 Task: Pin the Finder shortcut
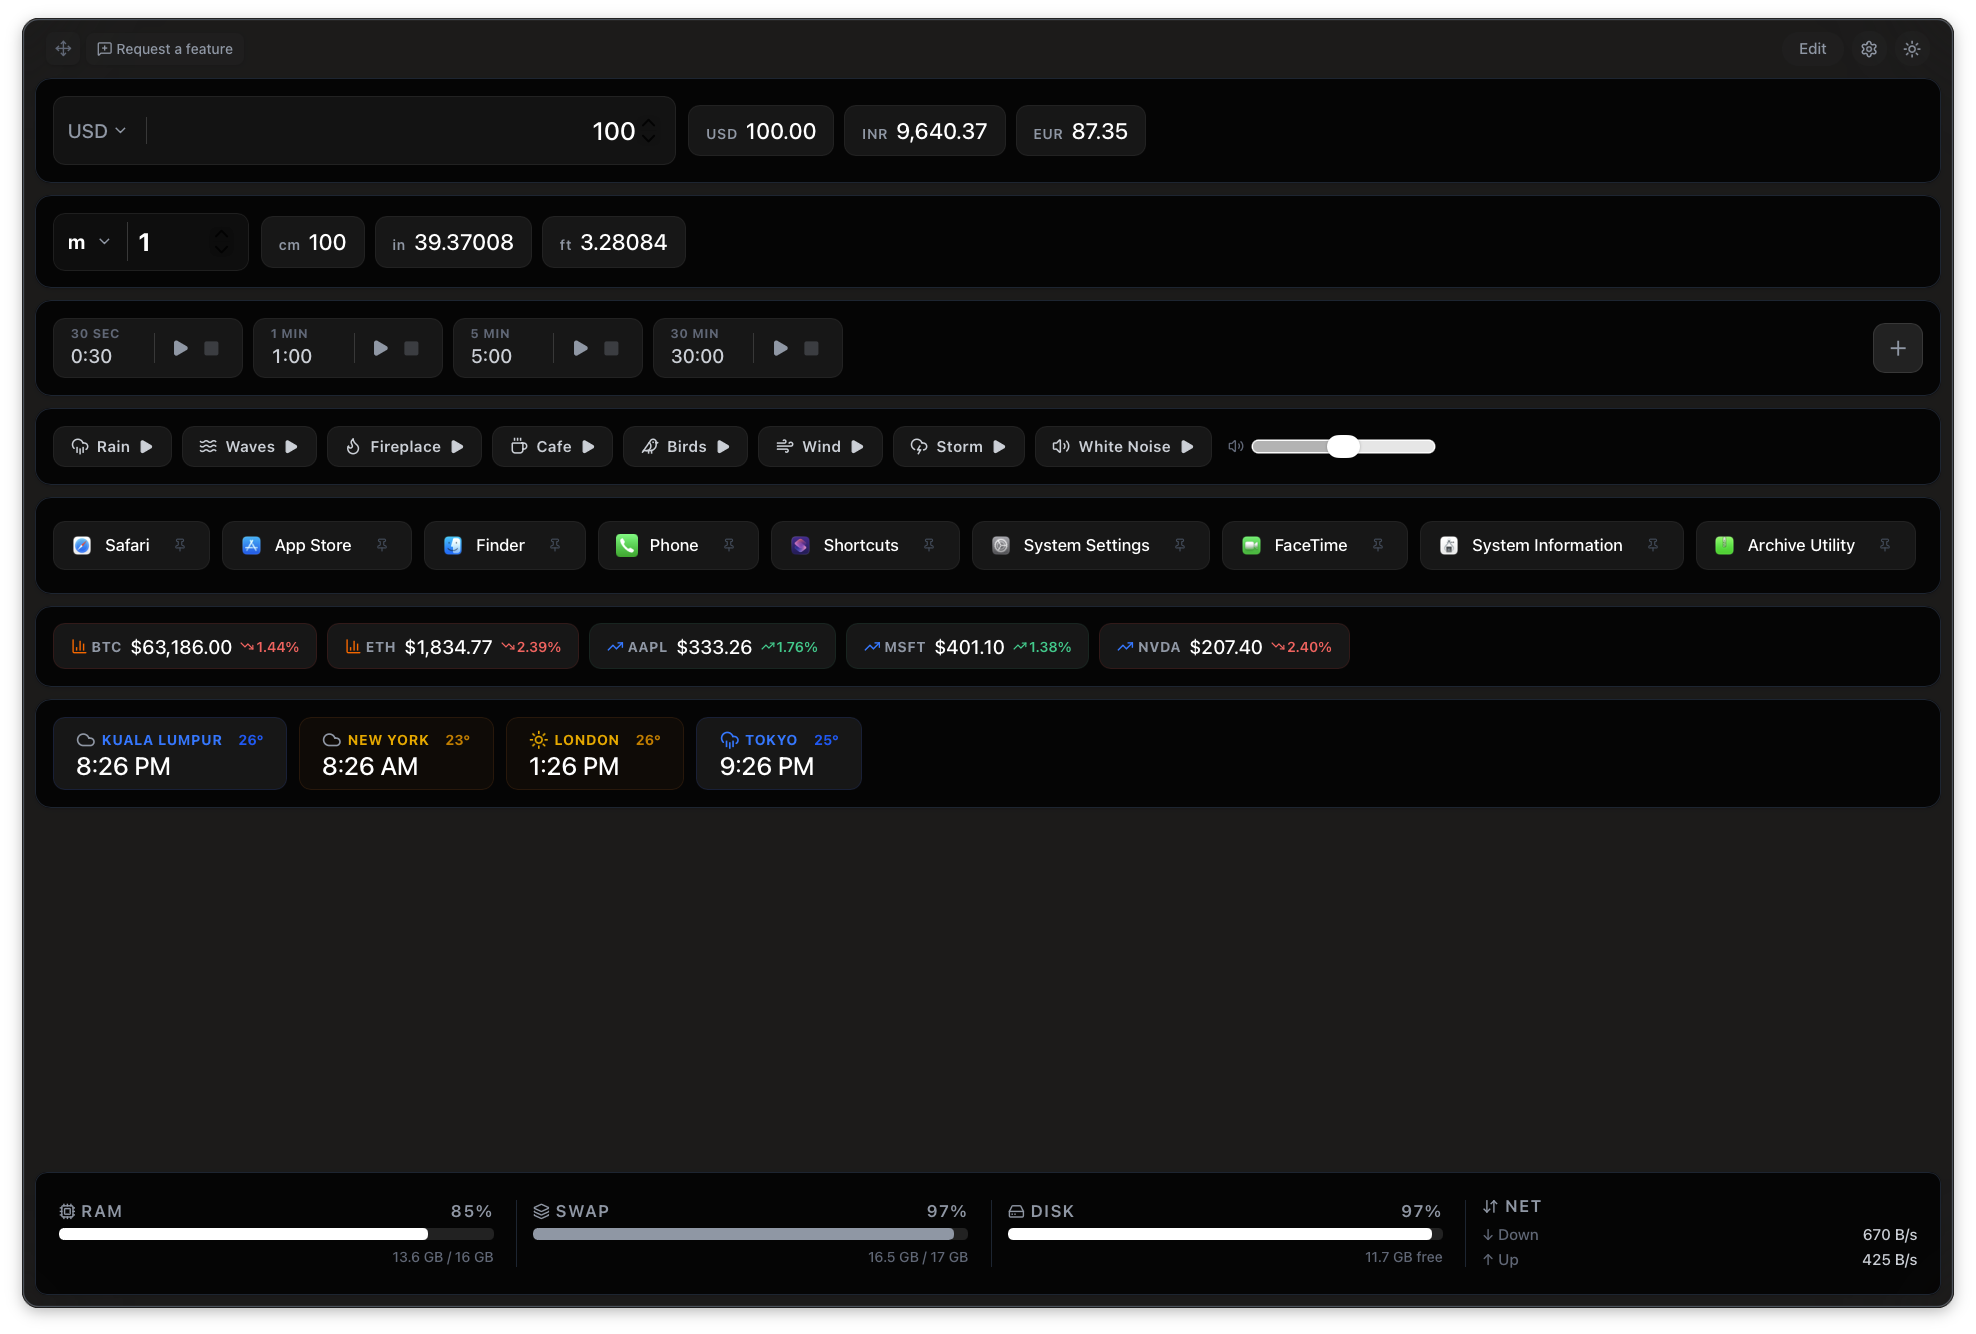tap(555, 545)
